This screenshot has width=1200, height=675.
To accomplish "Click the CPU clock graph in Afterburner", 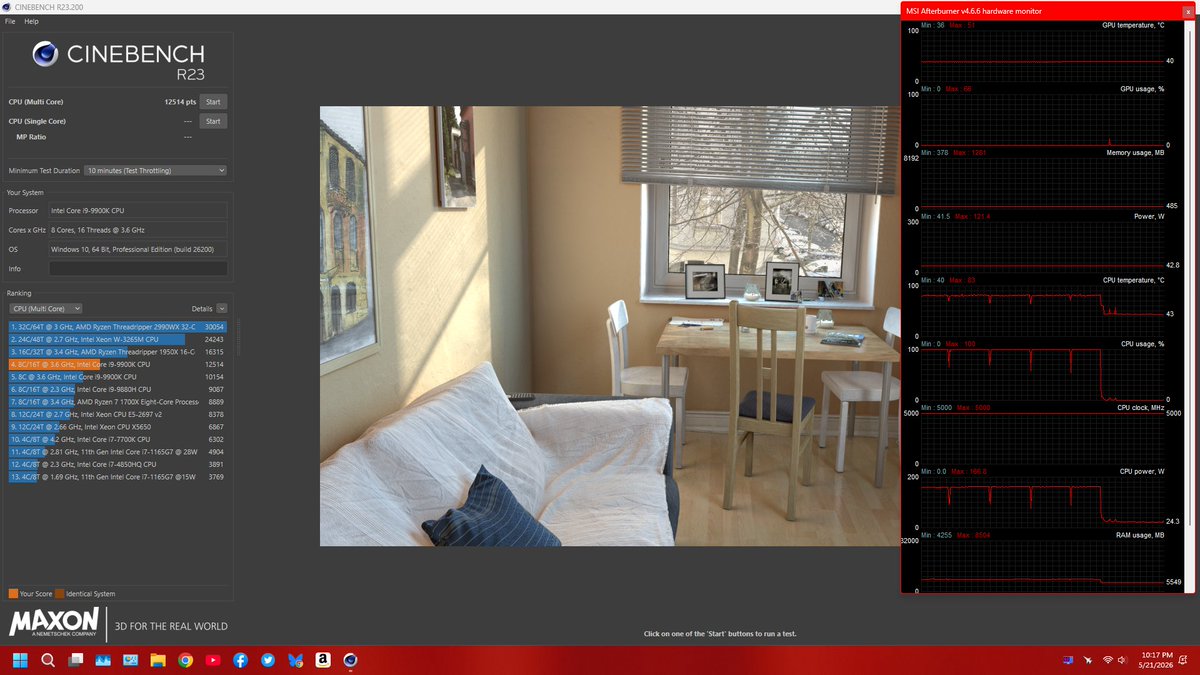I will (x=1042, y=438).
